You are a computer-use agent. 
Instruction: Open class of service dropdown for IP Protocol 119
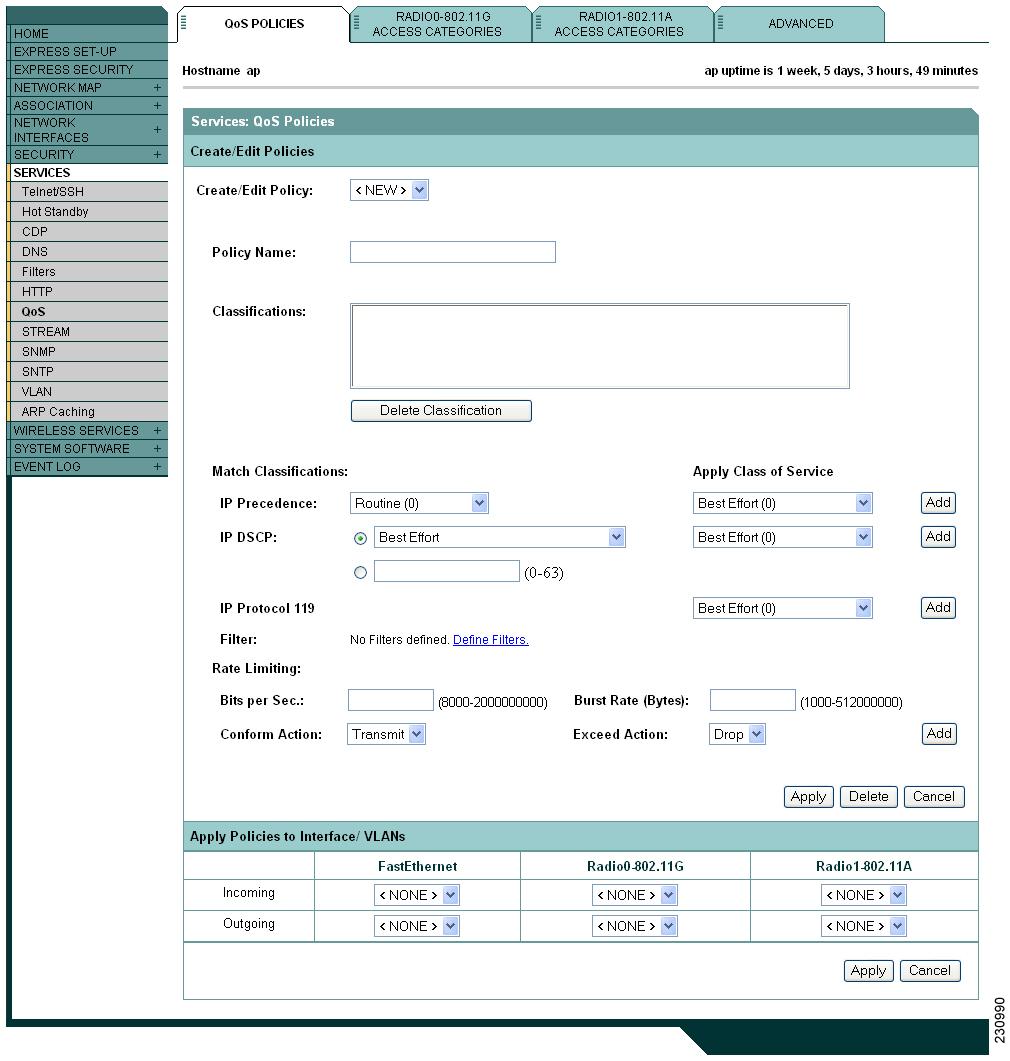pyautogui.click(x=782, y=608)
